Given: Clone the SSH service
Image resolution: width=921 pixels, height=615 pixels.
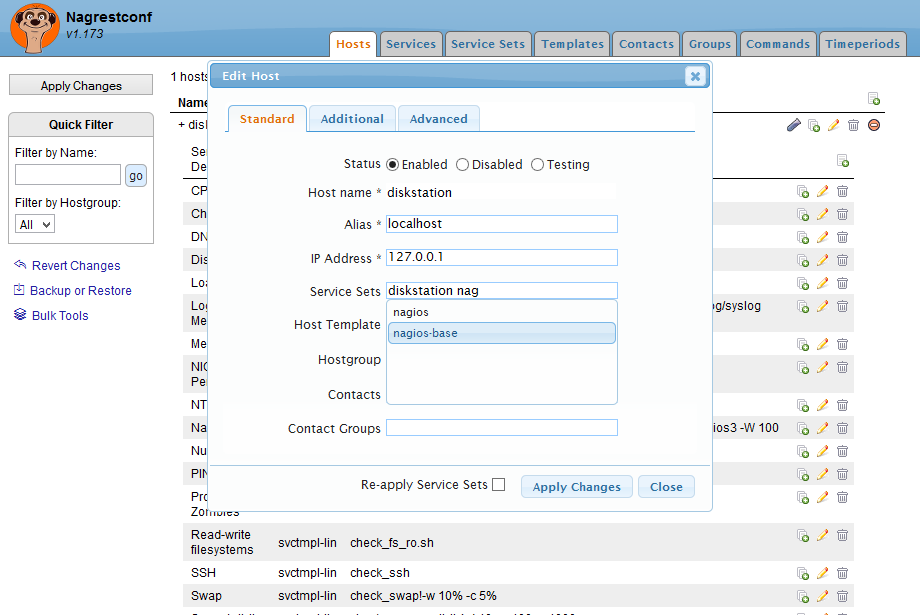Looking at the screenshot, I should tap(803, 573).
